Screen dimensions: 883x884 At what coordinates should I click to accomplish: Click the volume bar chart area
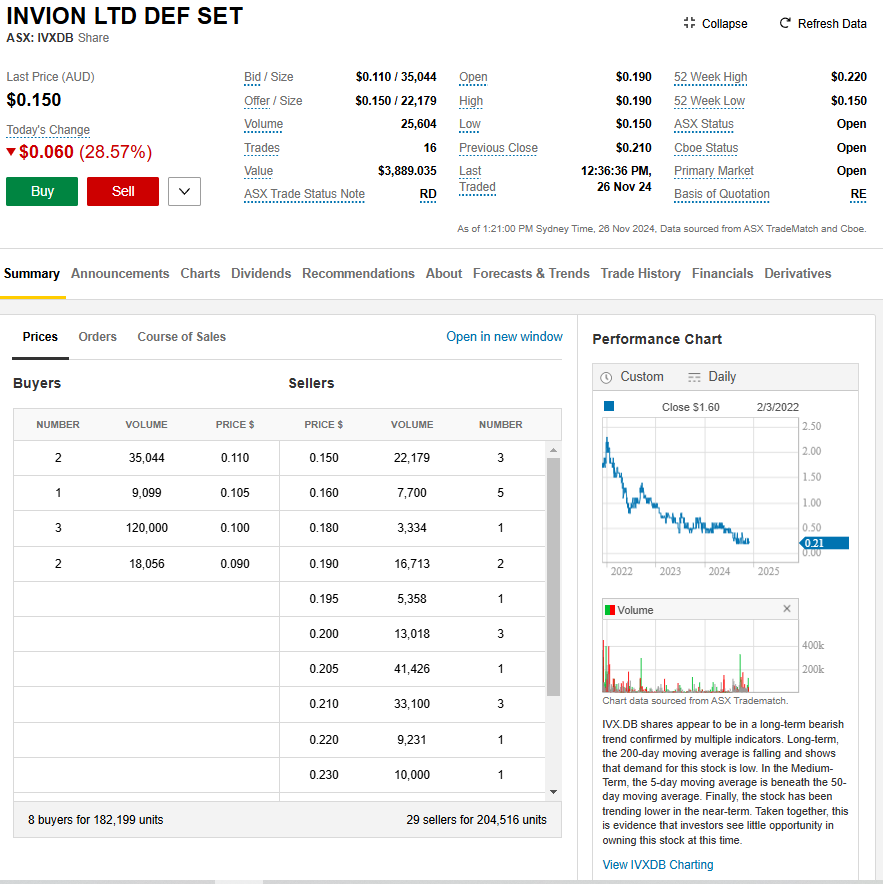pos(700,656)
